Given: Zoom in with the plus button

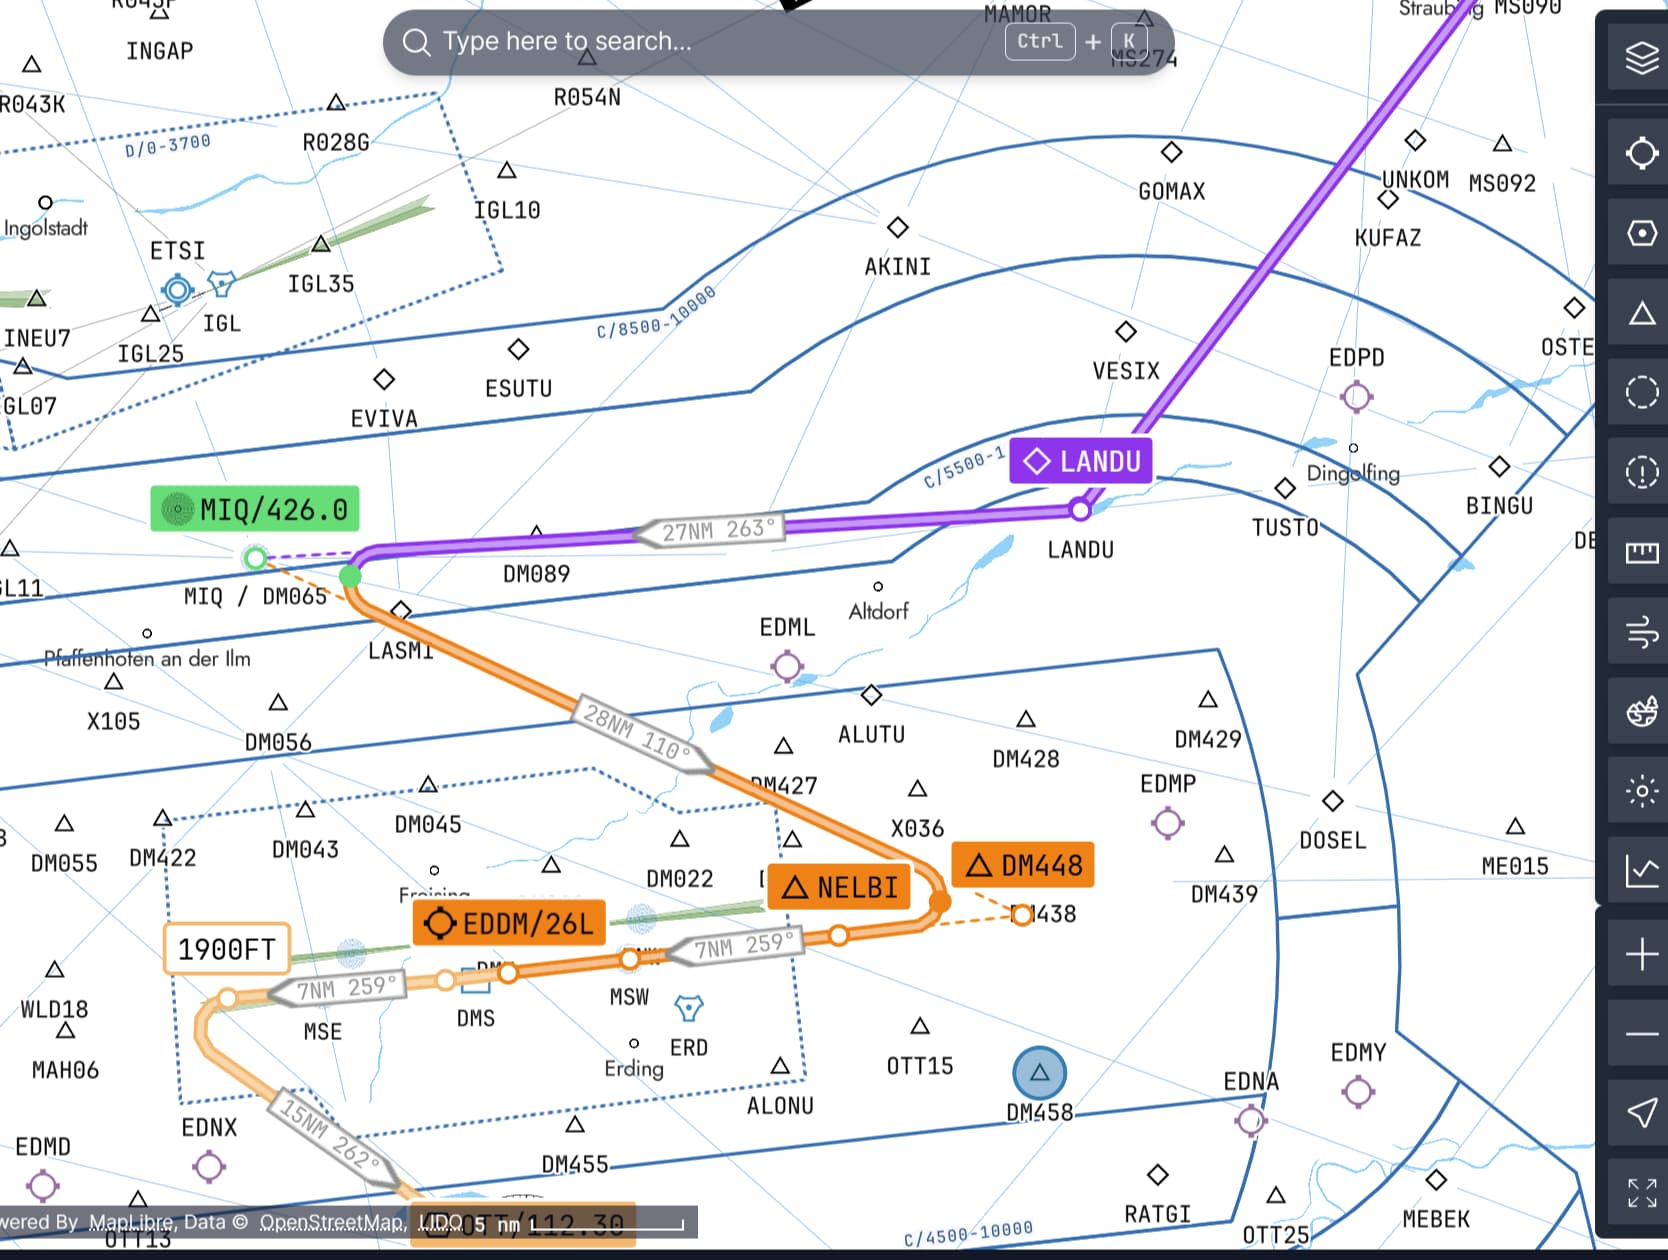Looking at the screenshot, I should (1641, 955).
